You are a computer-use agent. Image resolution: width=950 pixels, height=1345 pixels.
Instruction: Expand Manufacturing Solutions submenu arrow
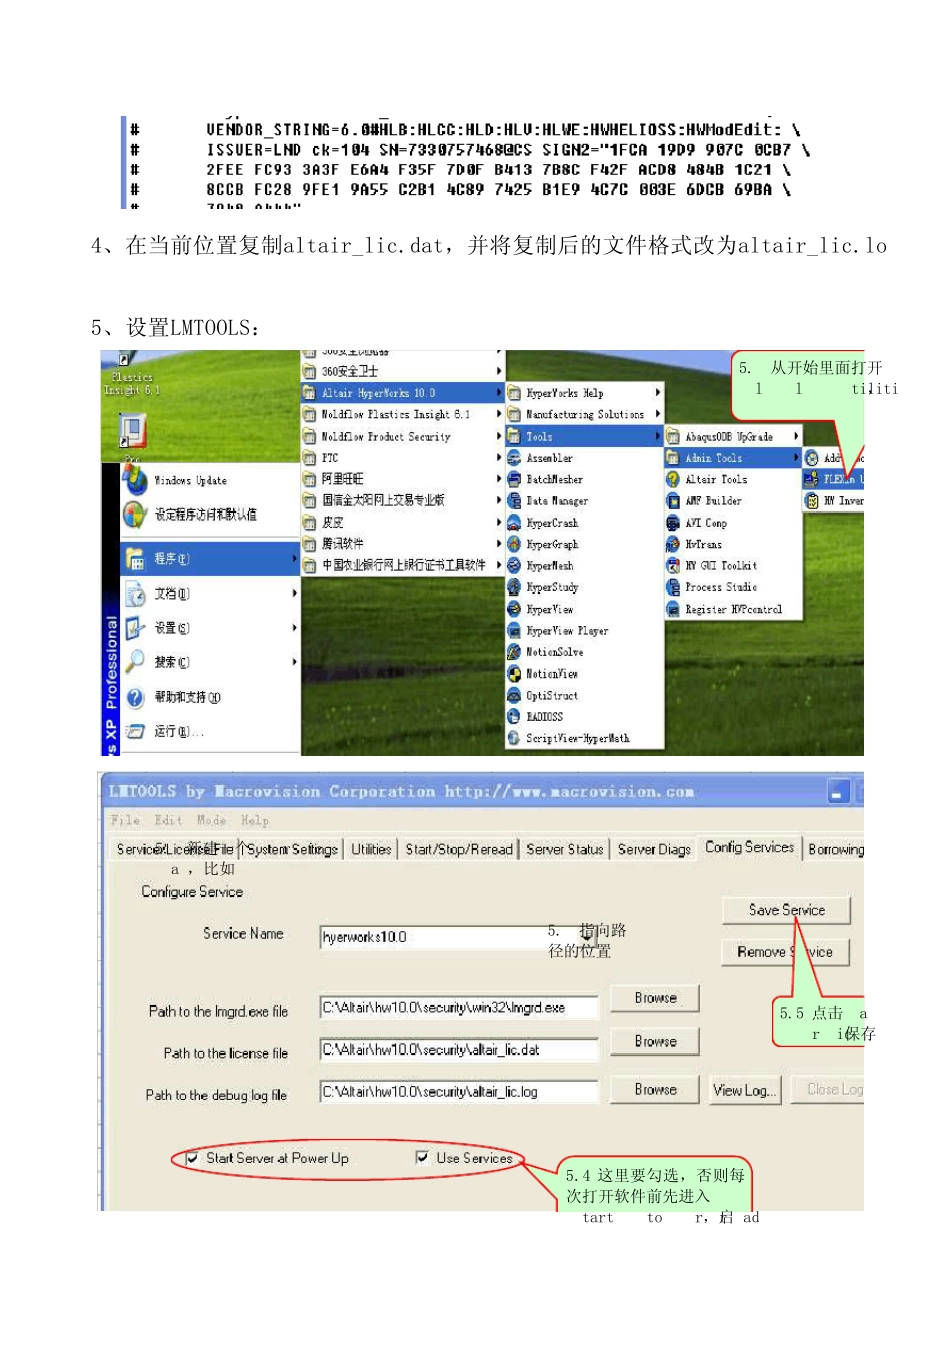click(x=658, y=414)
